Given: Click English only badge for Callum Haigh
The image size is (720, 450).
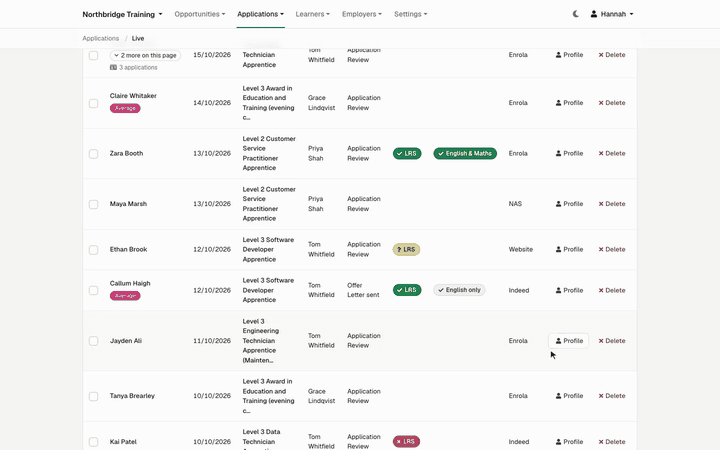Looking at the screenshot, I should tap(459, 290).
